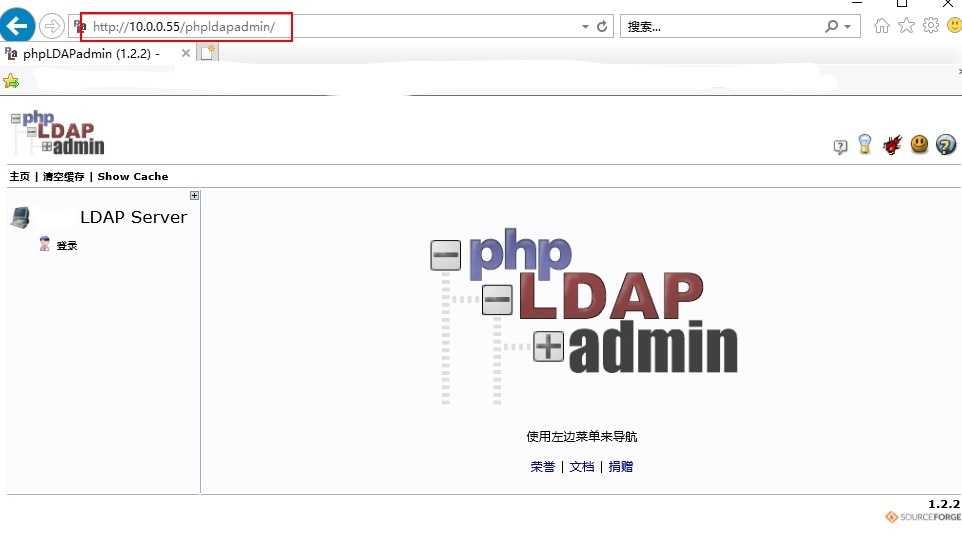Click the yellow smiley donate icon

919,144
